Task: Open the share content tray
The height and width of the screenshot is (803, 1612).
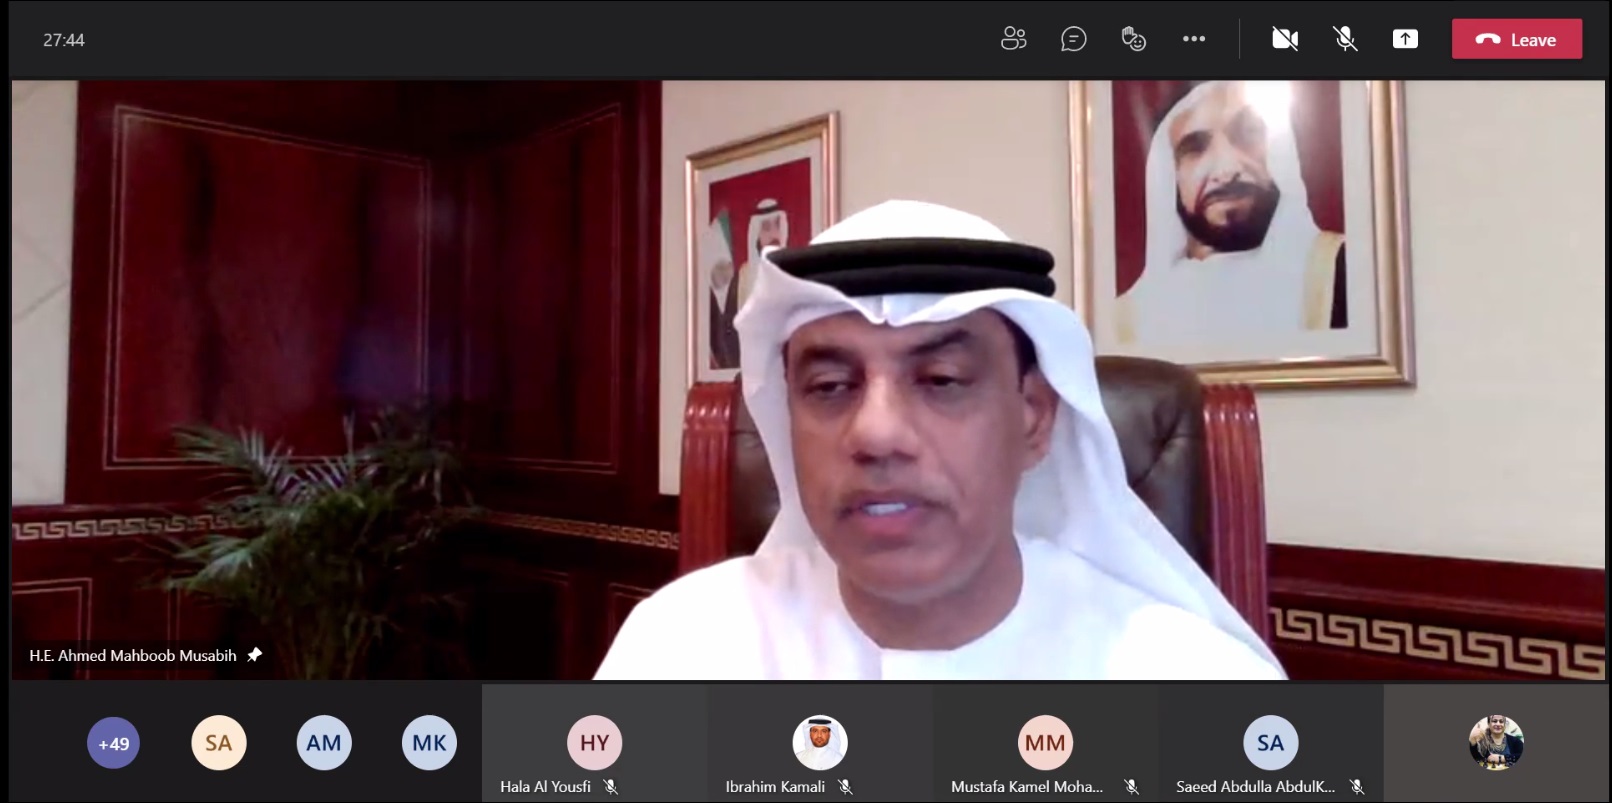Action: (1405, 39)
